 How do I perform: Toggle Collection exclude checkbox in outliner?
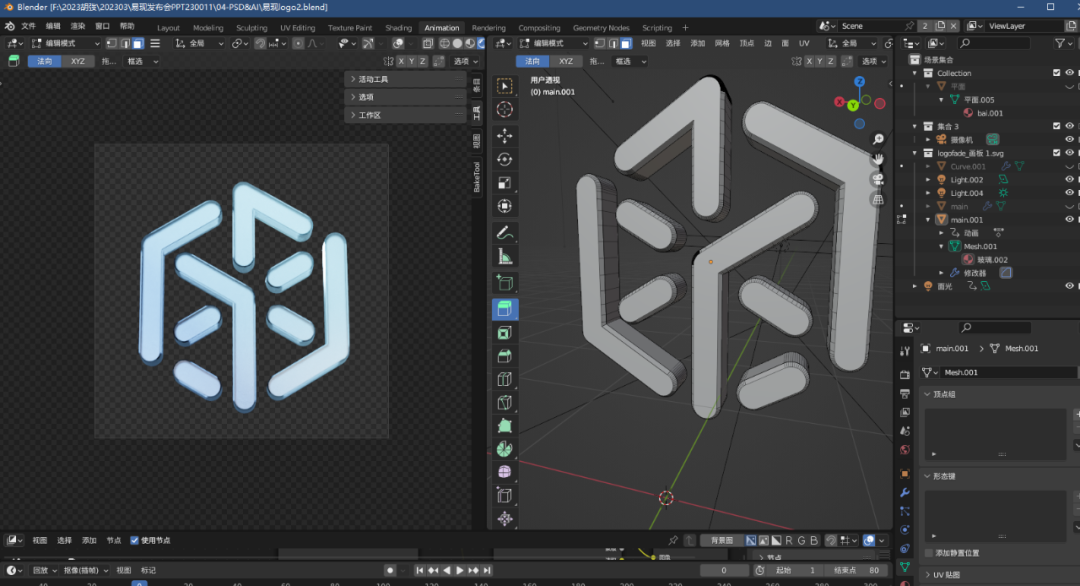click(x=1057, y=73)
